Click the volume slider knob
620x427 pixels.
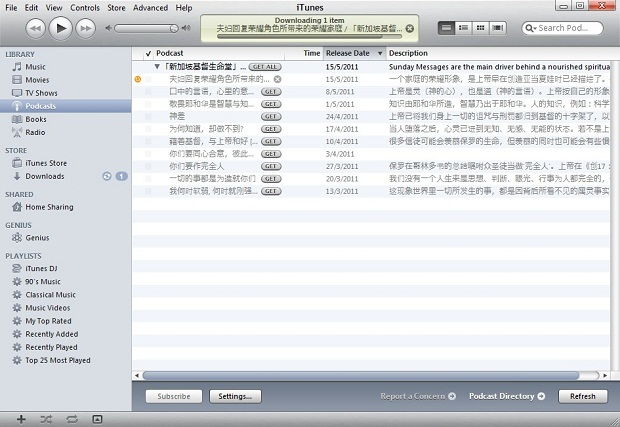click(174, 28)
